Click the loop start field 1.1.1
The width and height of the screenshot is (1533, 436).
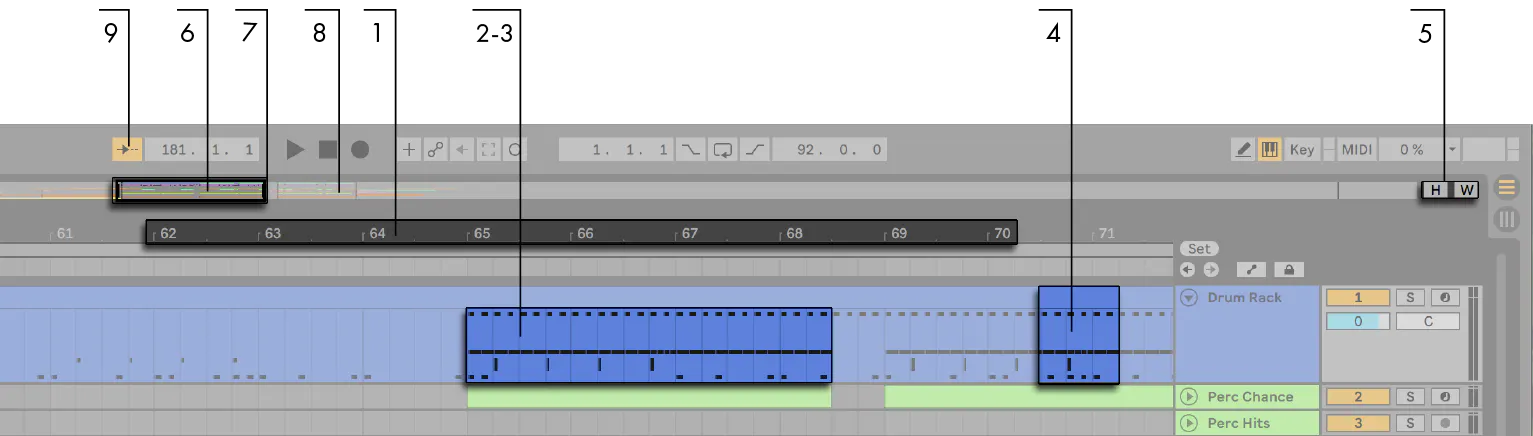click(617, 150)
